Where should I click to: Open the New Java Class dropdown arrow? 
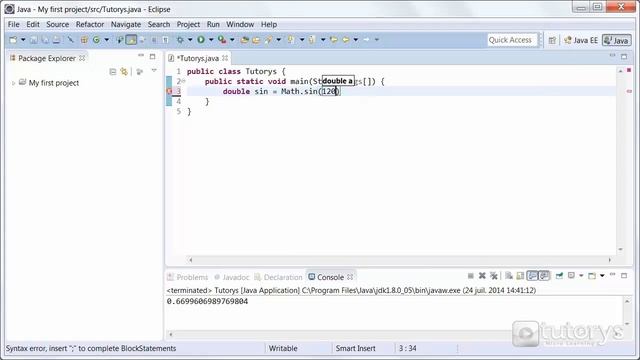pyautogui.click(x=107, y=40)
